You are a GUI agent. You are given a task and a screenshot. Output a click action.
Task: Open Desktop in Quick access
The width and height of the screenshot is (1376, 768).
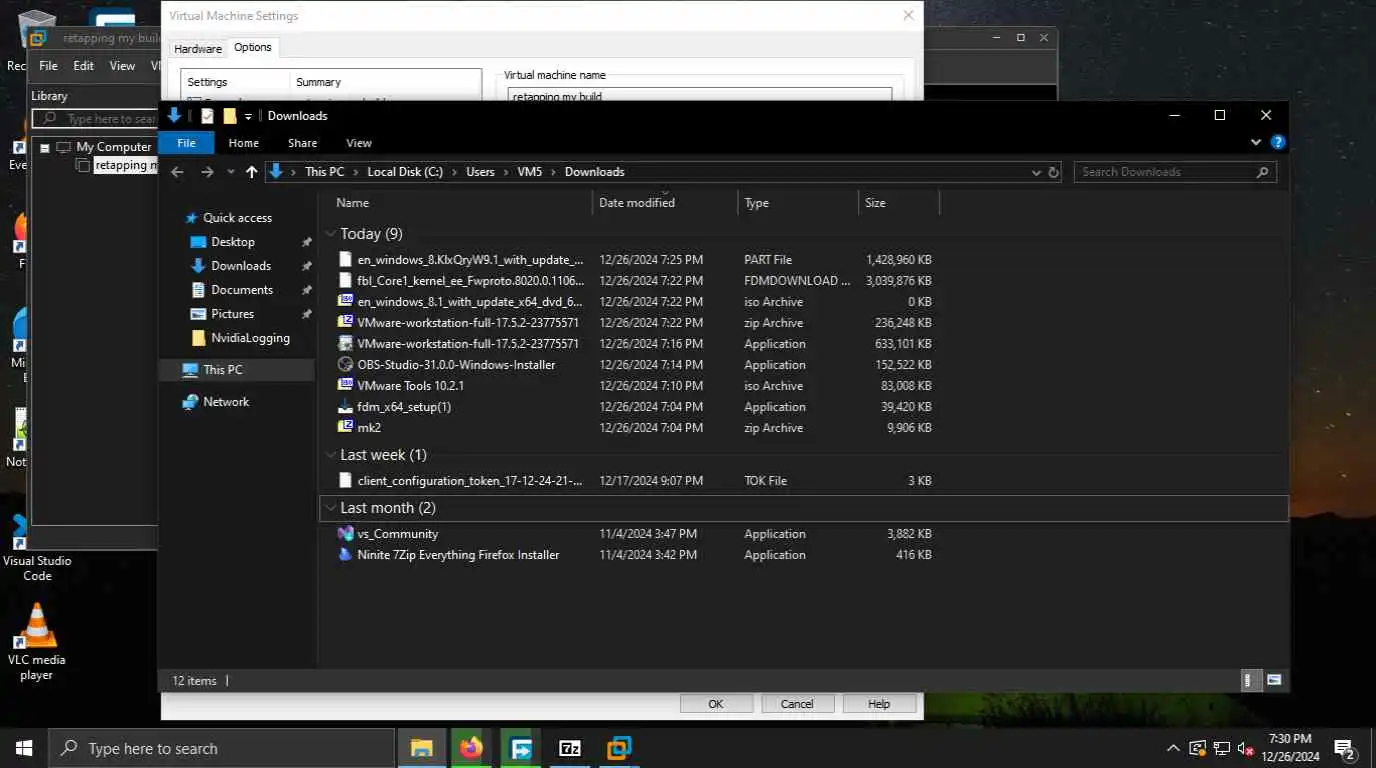233,242
